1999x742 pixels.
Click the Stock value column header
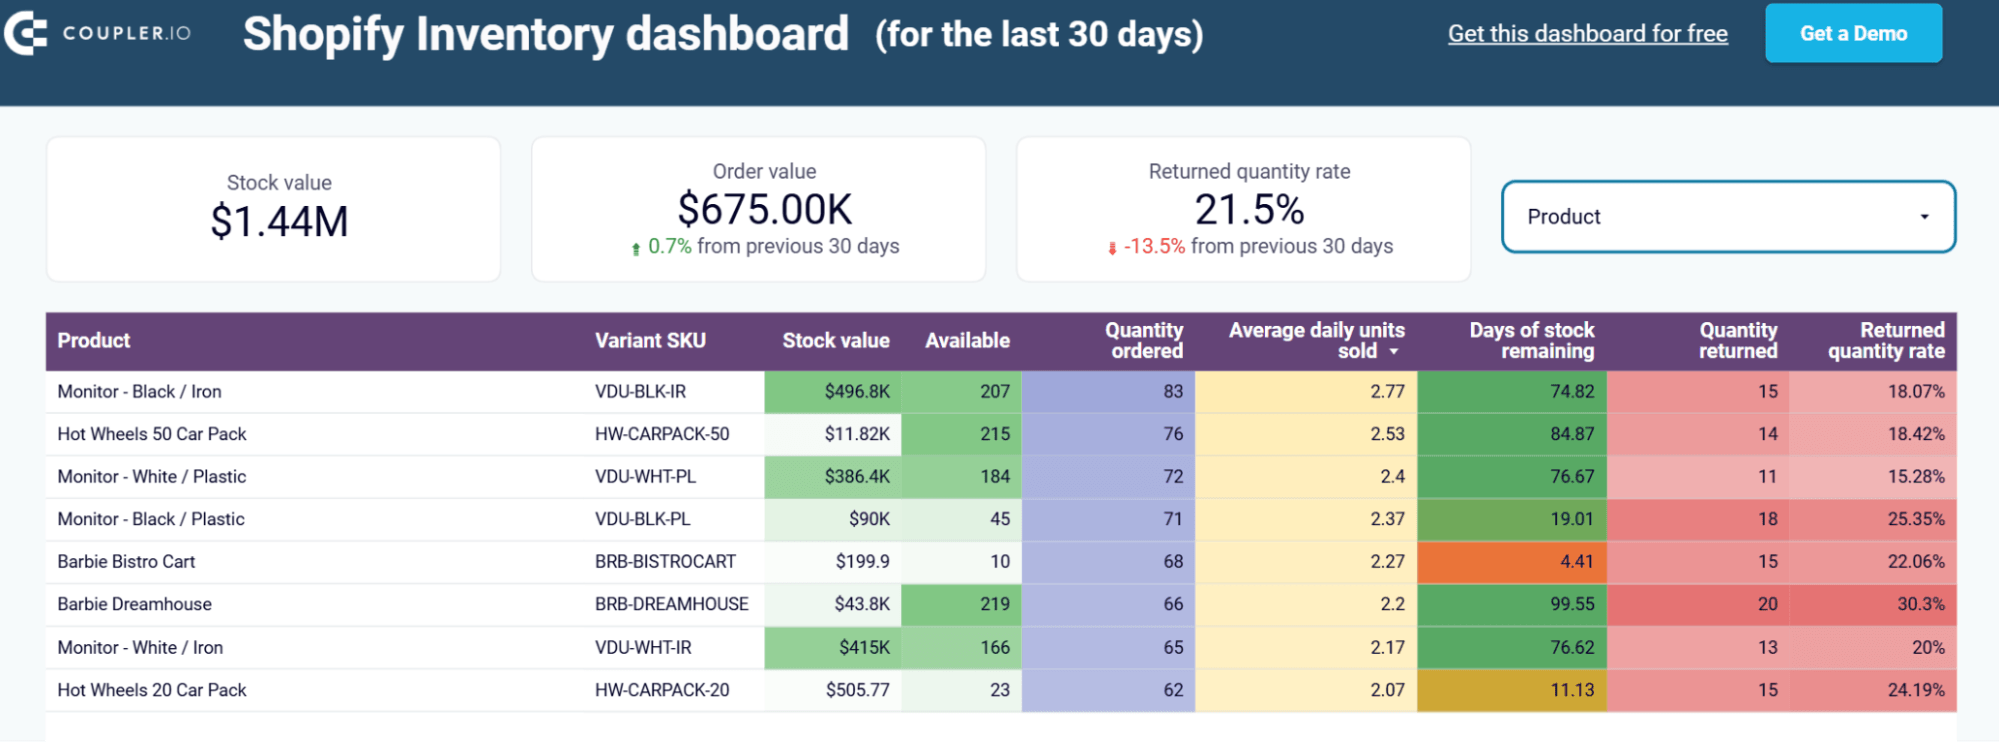(835, 340)
